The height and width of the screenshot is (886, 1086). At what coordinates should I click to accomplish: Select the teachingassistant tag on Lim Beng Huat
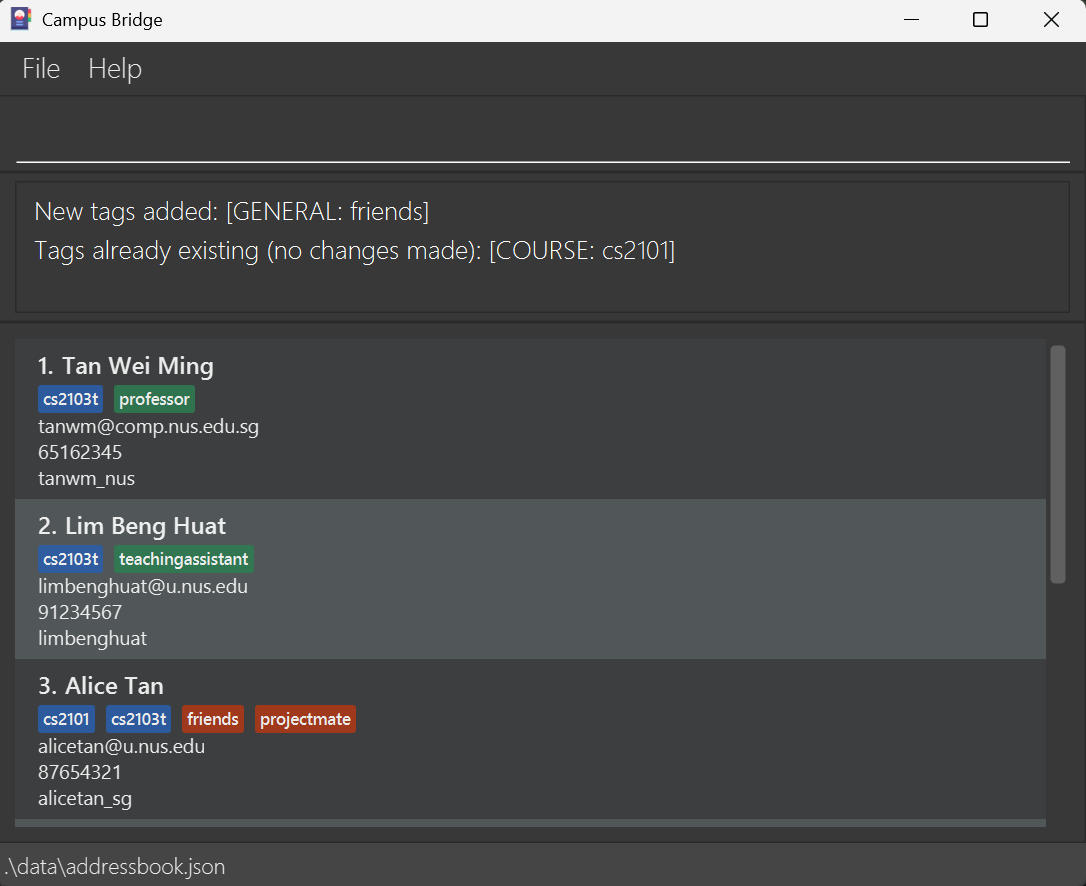point(183,558)
